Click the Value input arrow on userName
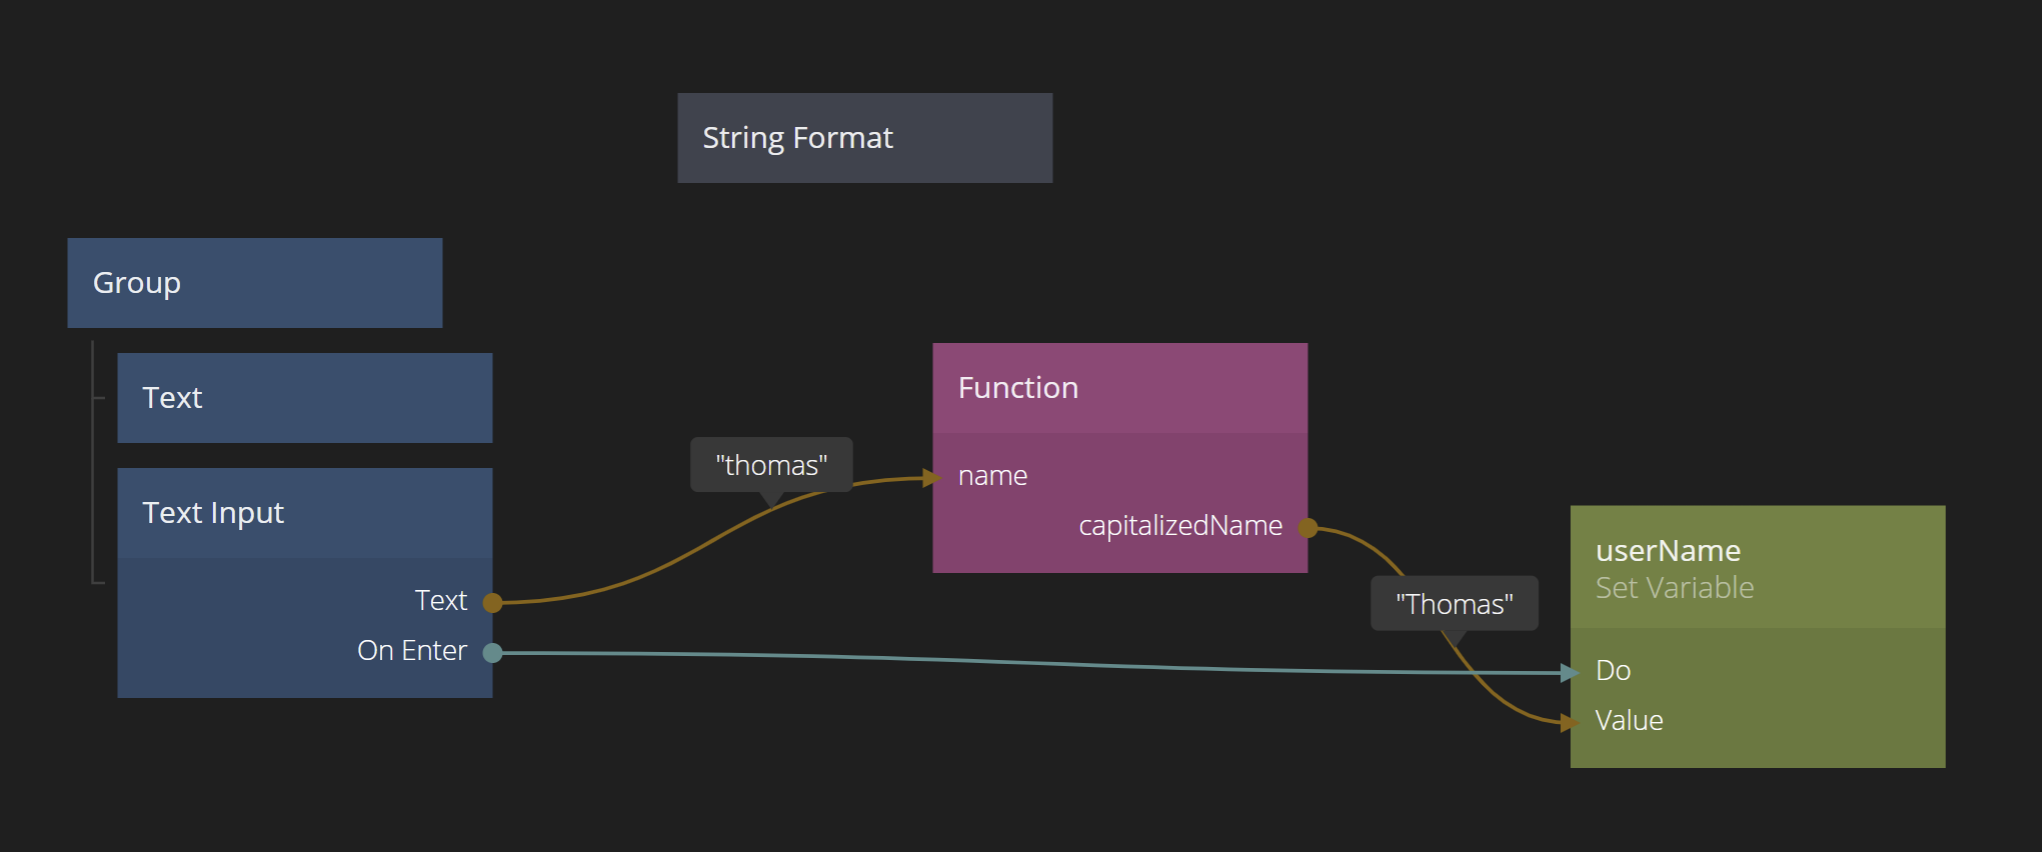 [x=1568, y=722]
